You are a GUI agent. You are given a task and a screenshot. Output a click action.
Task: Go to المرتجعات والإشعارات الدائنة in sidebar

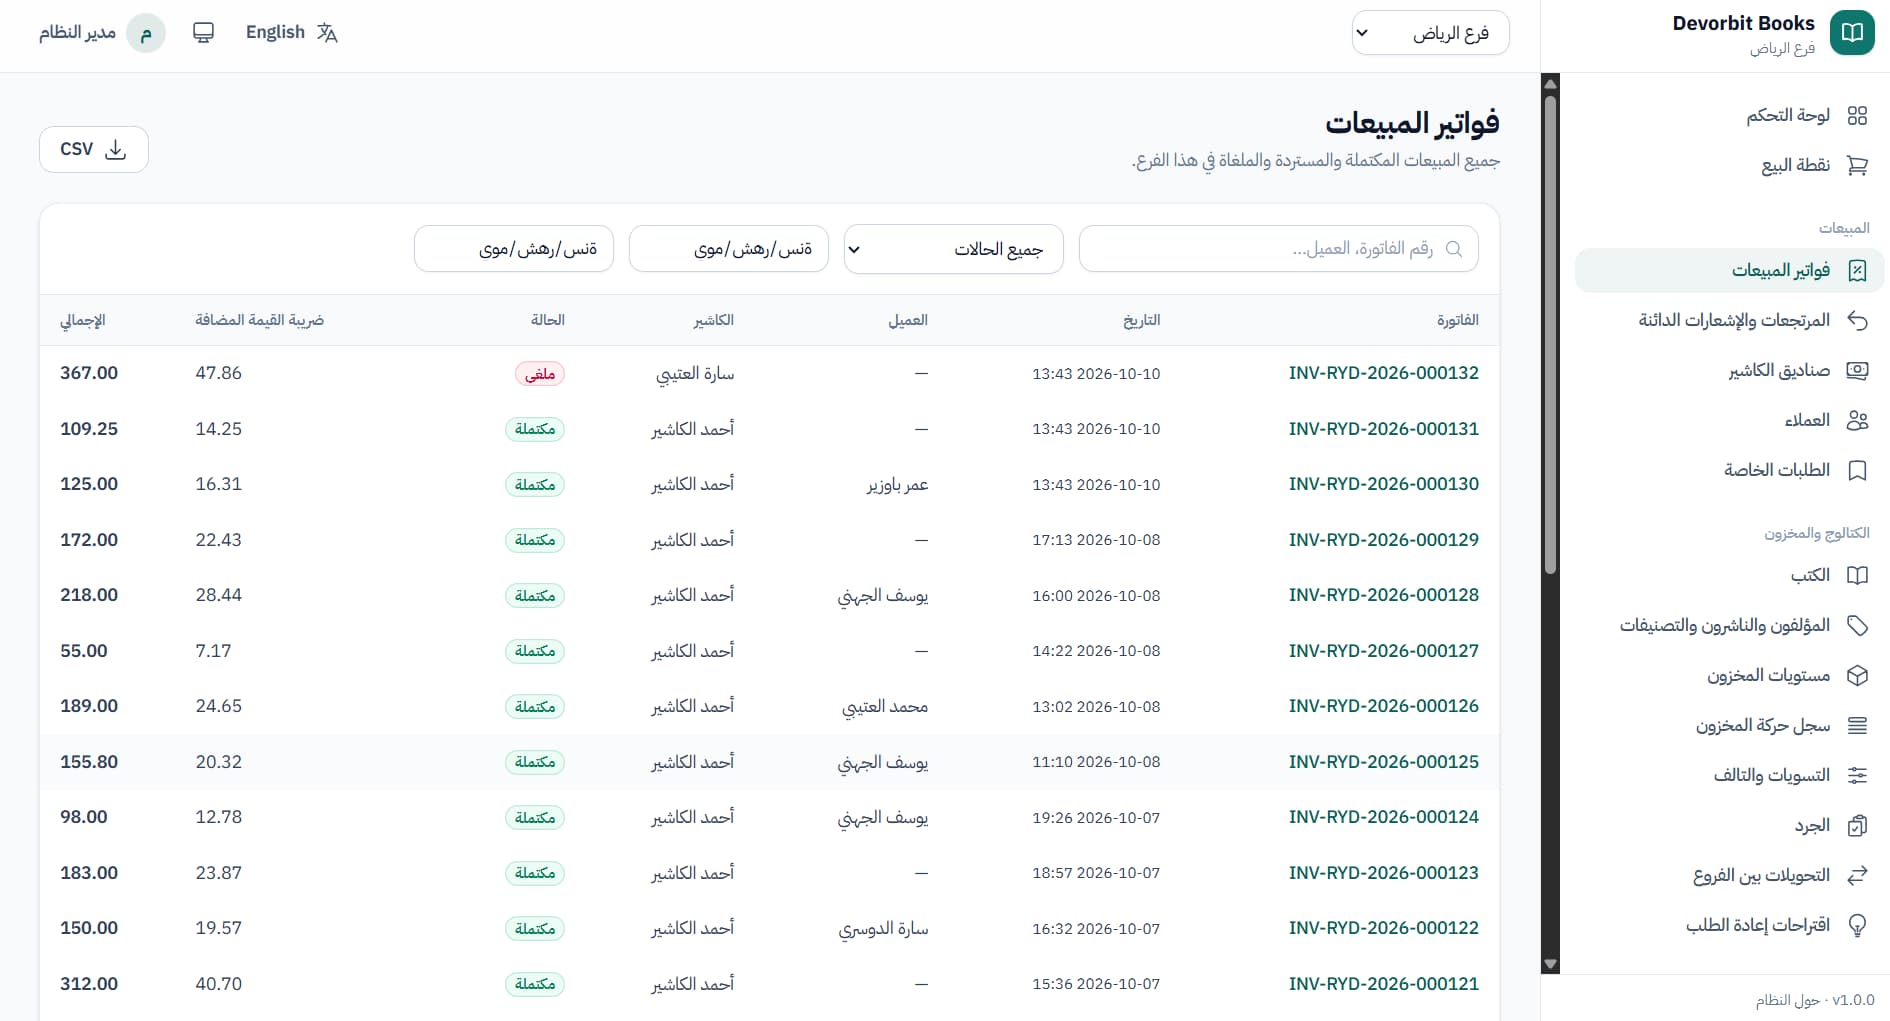point(1729,321)
